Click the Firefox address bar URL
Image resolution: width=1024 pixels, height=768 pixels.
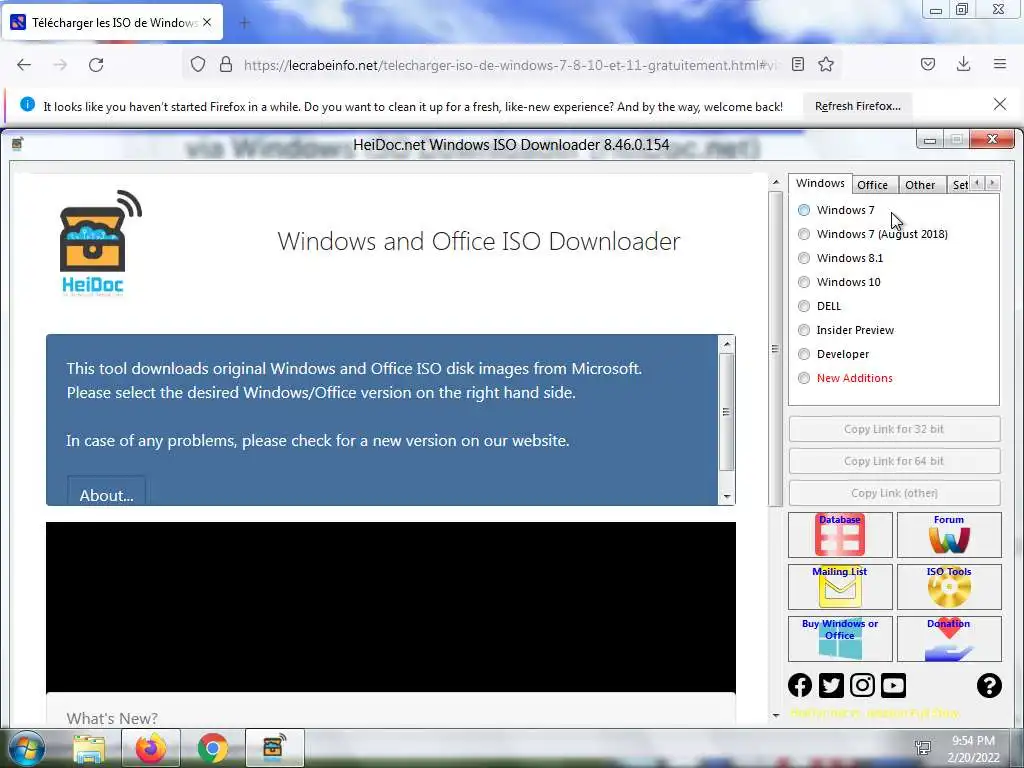[x=509, y=65]
